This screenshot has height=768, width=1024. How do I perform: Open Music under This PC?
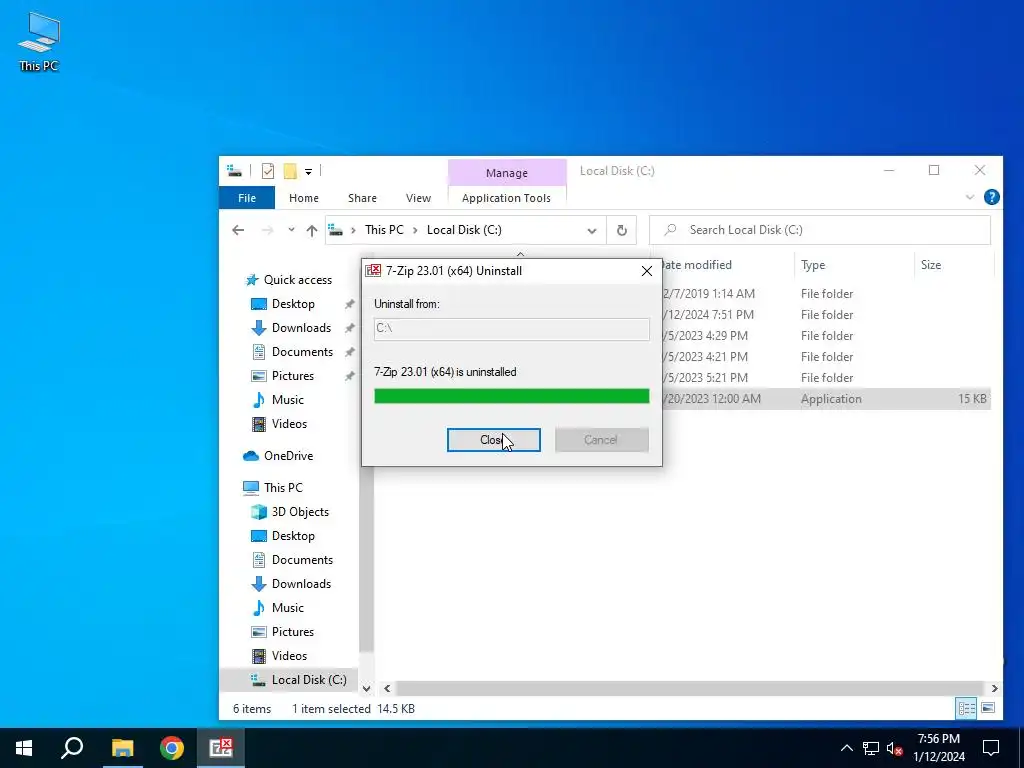[287, 608]
